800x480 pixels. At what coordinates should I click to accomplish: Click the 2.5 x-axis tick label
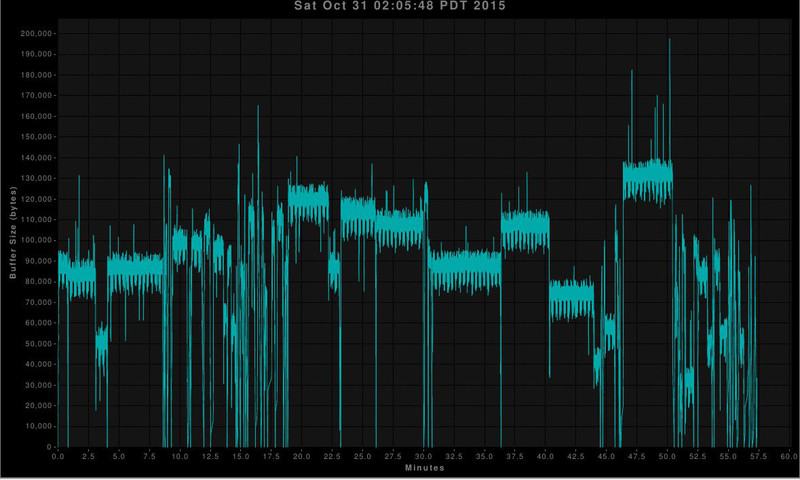[88, 456]
